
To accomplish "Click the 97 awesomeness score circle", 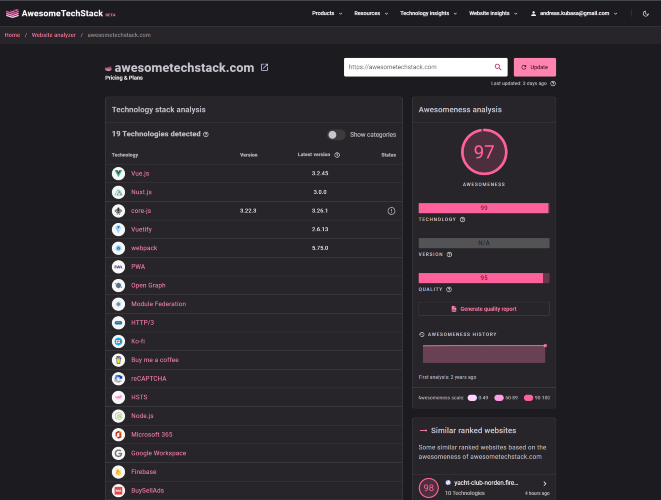I will tap(484, 152).
